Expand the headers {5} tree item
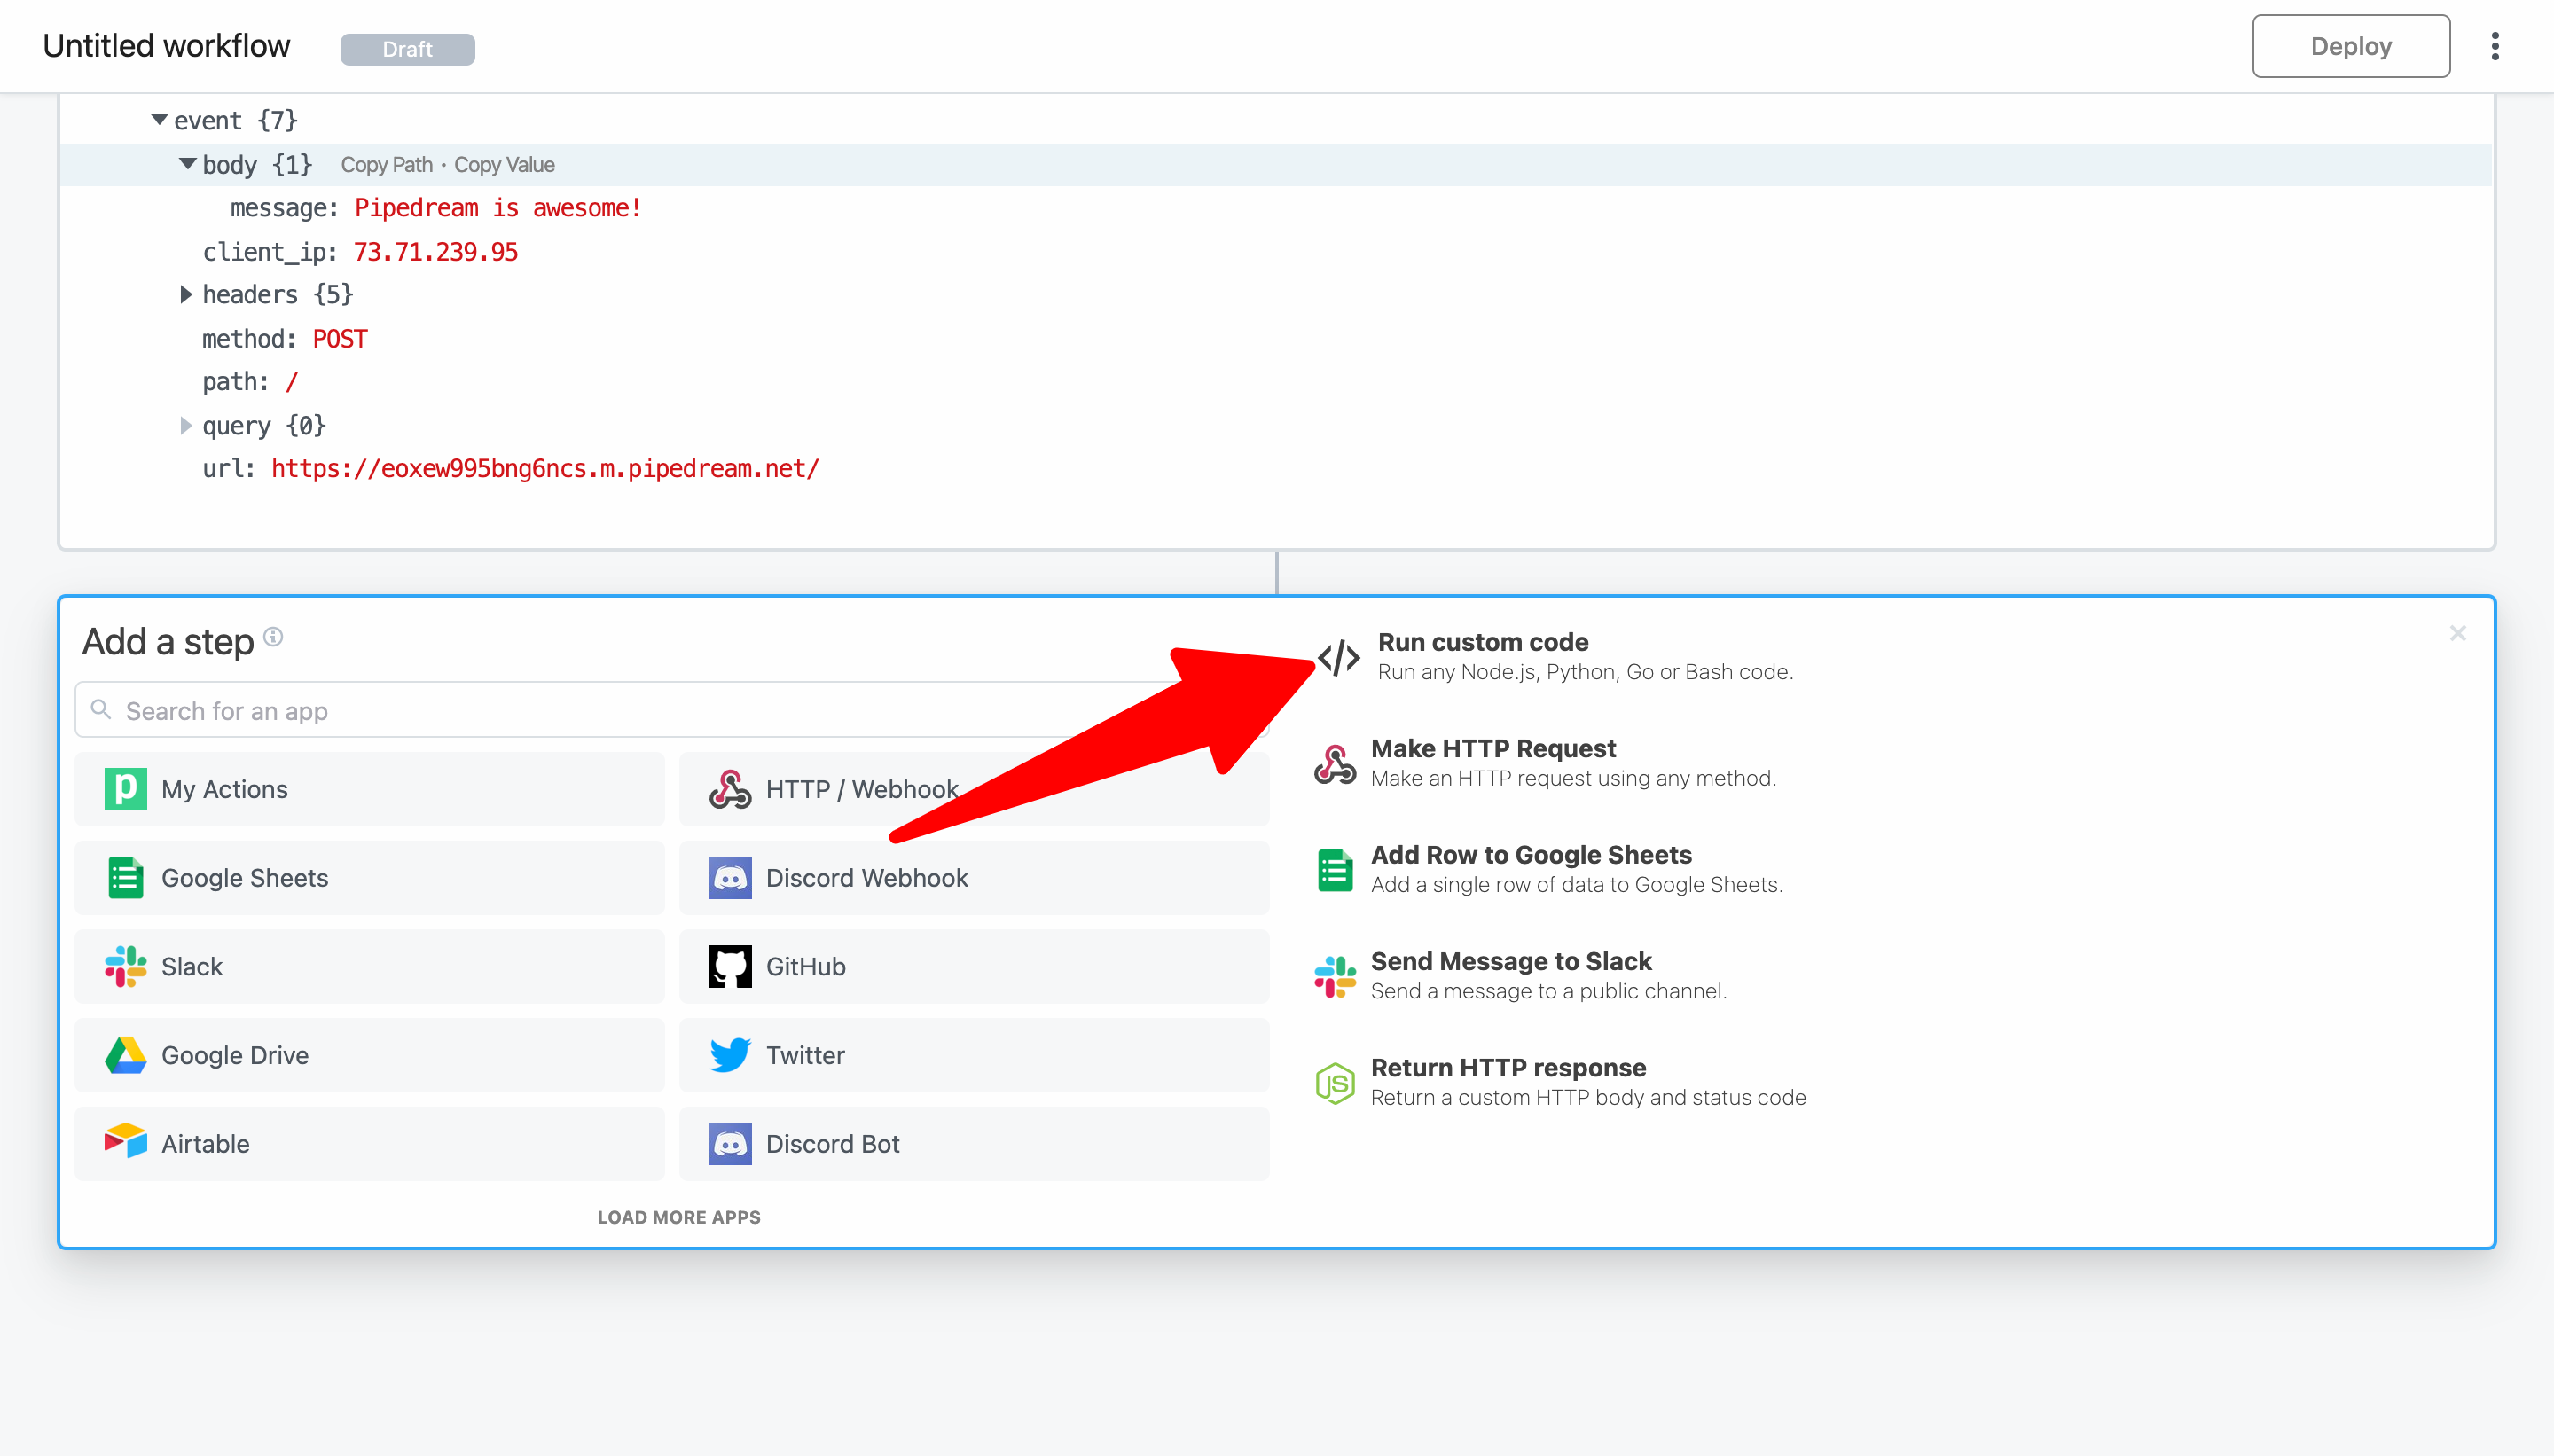The image size is (2554, 1456). (188, 293)
